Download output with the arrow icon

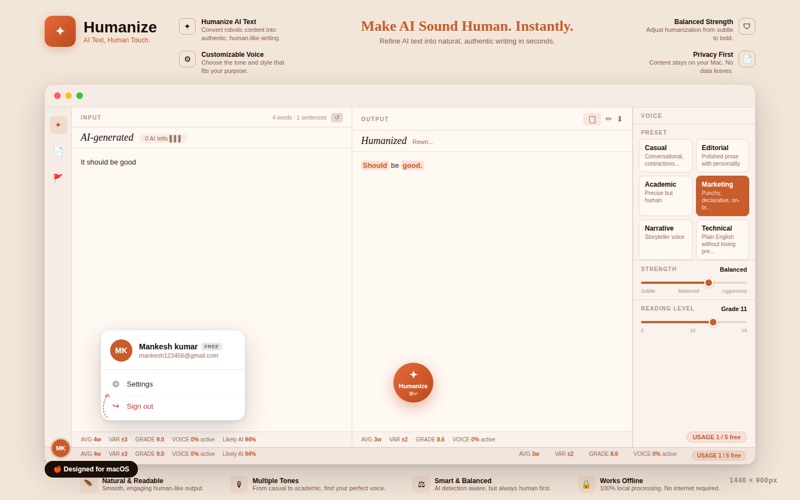tap(620, 119)
